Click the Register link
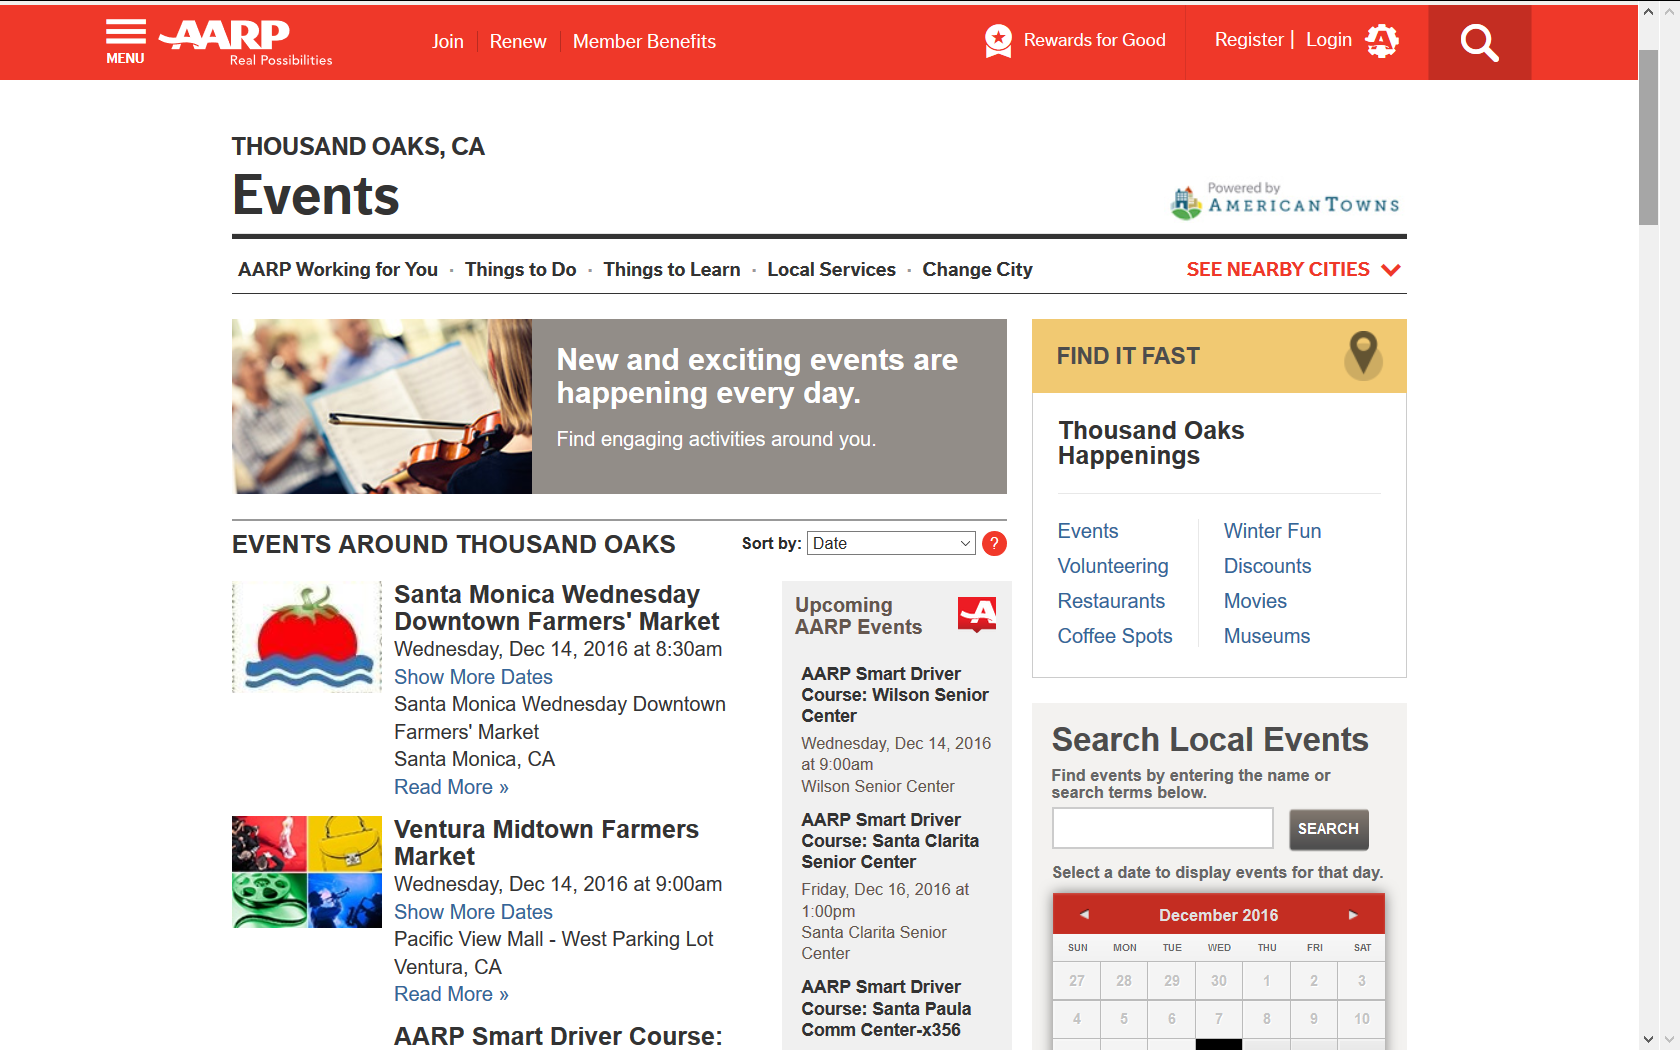The height and width of the screenshot is (1050, 1680). [x=1249, y=39]
